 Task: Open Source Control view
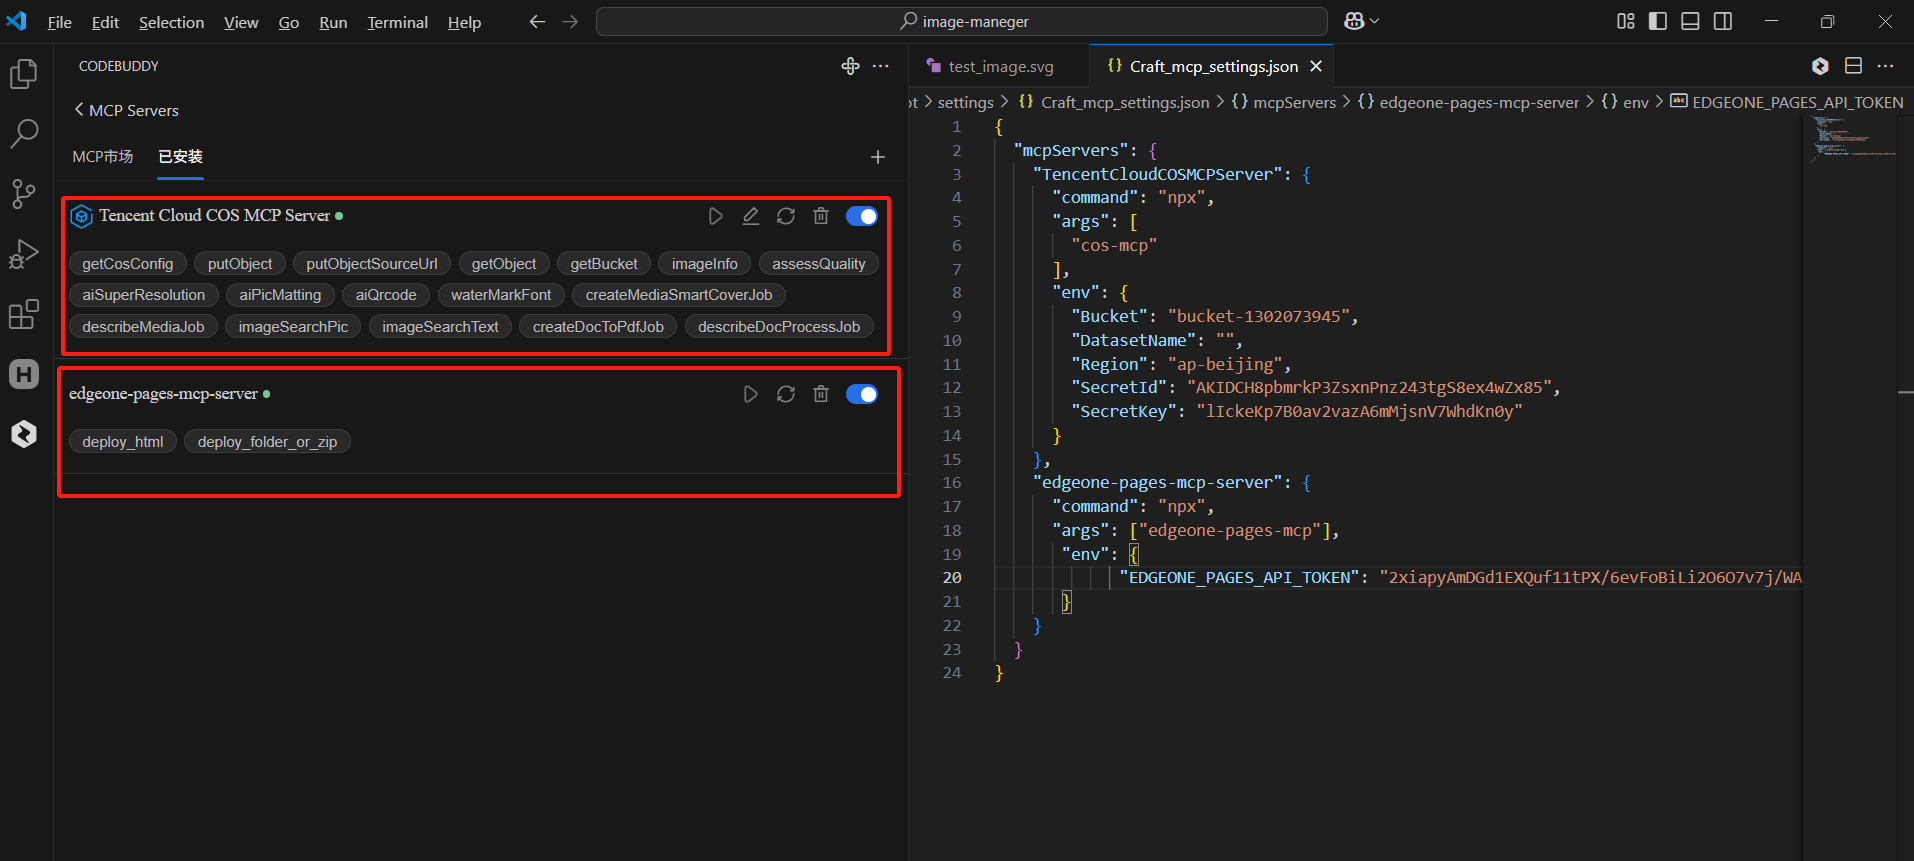pos(24,194)
